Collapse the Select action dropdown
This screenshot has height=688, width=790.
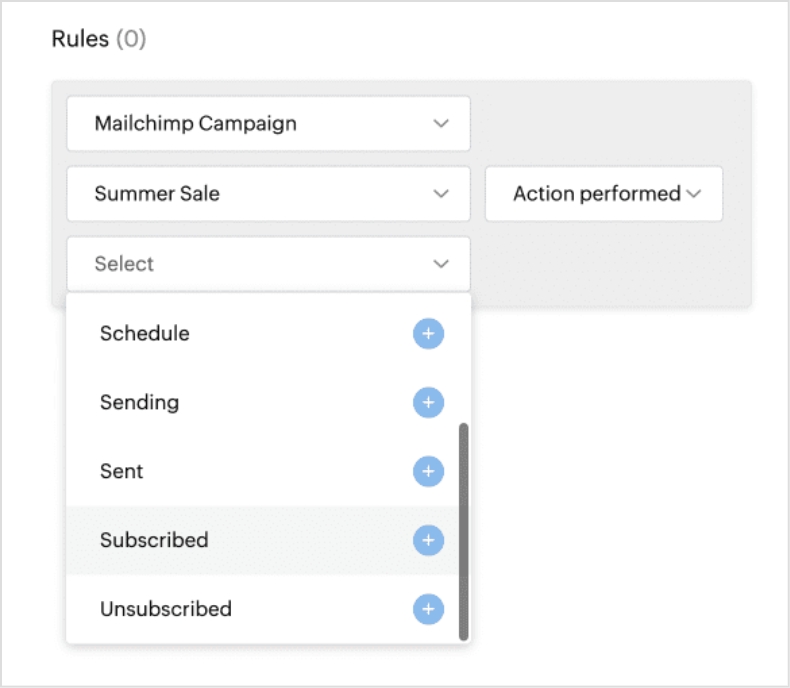coord(267,264)
